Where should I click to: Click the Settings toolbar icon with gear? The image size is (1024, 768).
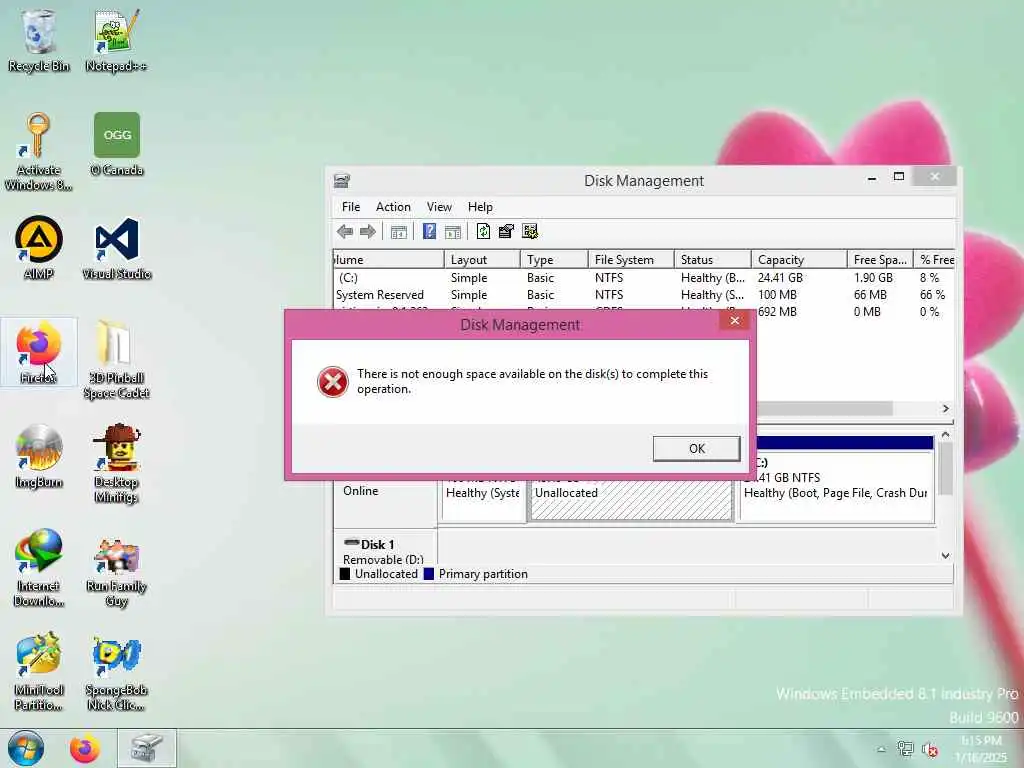click(530, 231)
